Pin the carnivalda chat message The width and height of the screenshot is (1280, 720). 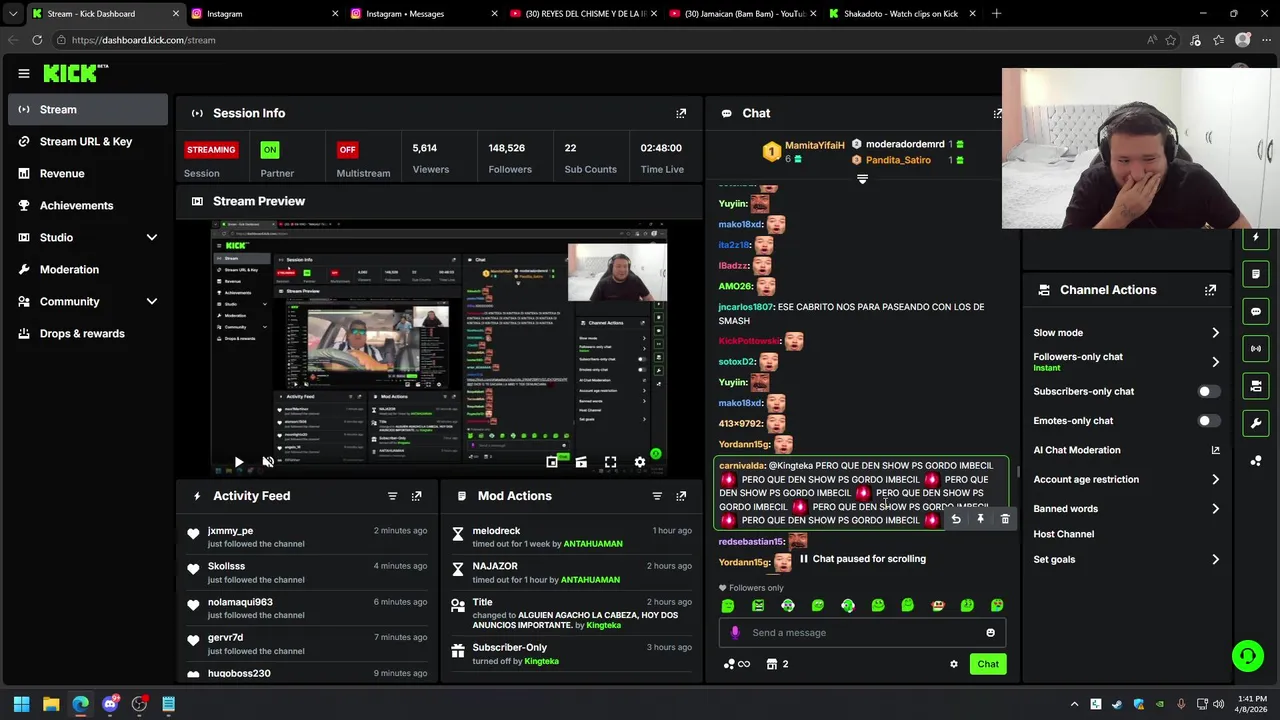[x=980, y=519]
